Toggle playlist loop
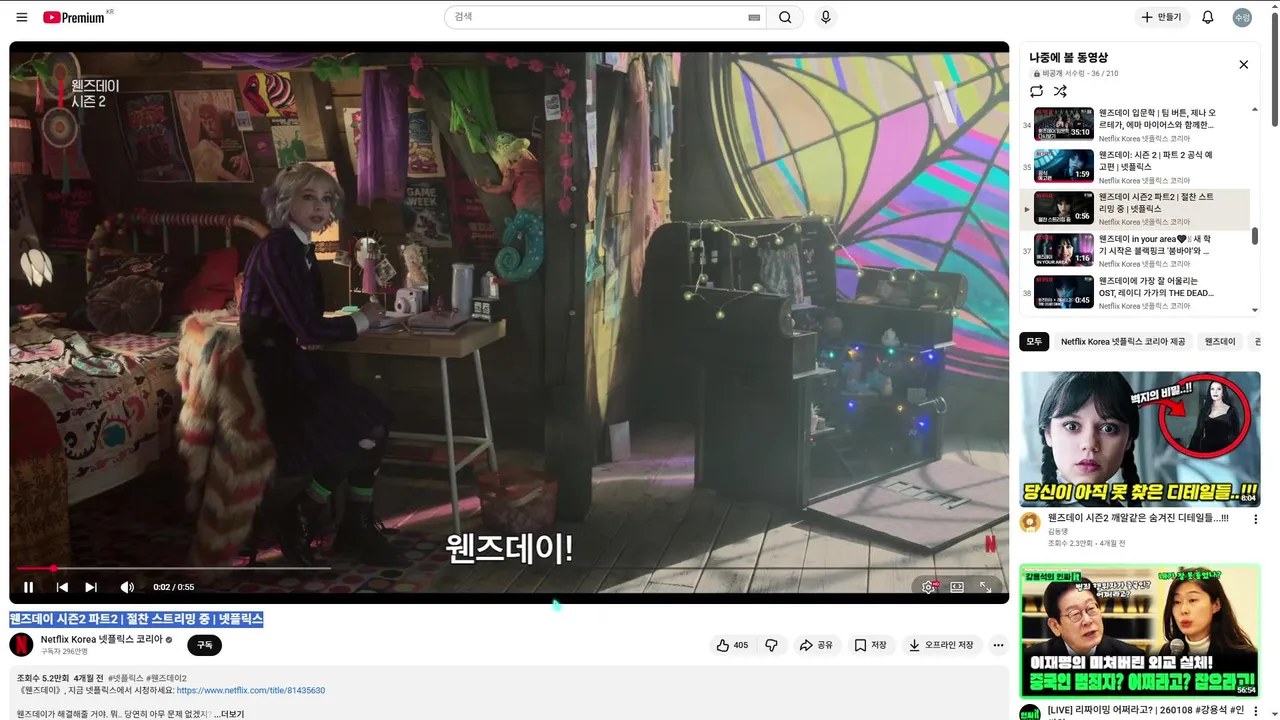 click(x=1036, y=91)
